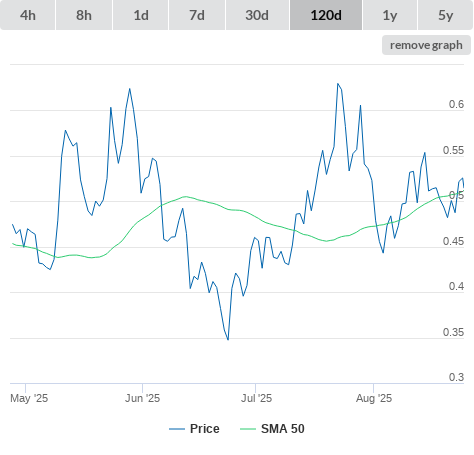Click the green SMA 50 legend marker
Image resolution: width=474 pixels, height=455 pixels.
point(248,429)
